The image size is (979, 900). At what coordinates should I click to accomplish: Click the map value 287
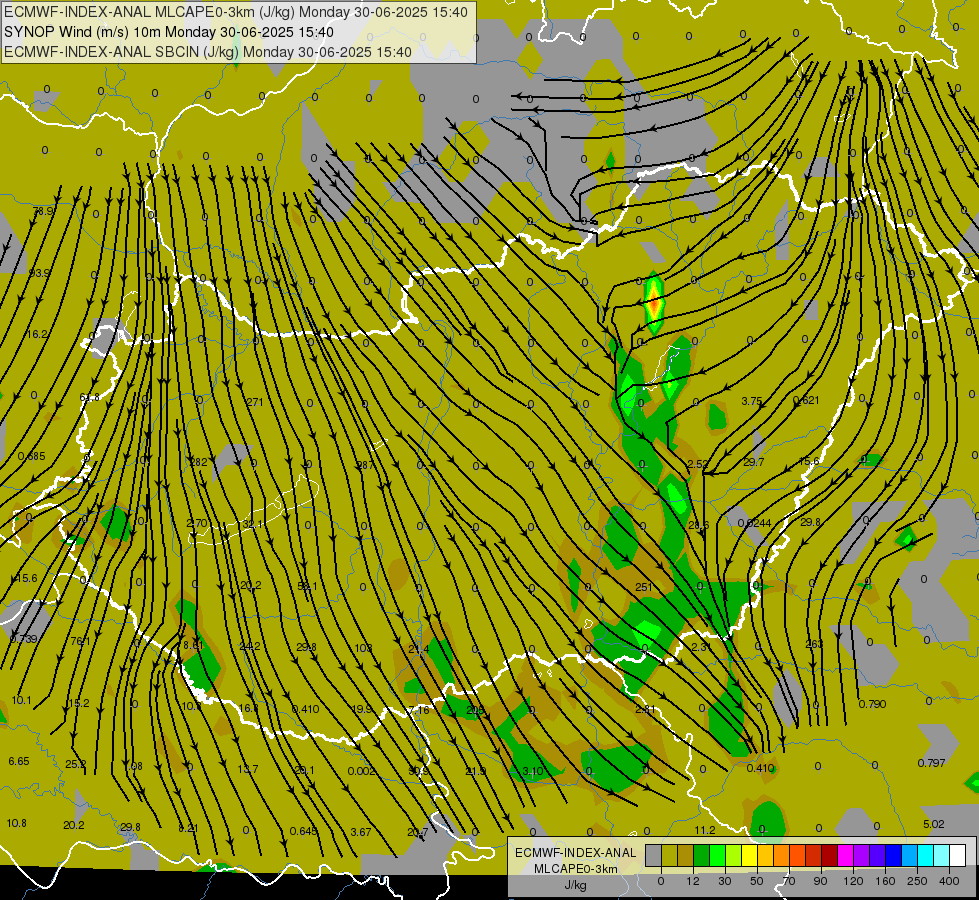[x=365, y=465]
